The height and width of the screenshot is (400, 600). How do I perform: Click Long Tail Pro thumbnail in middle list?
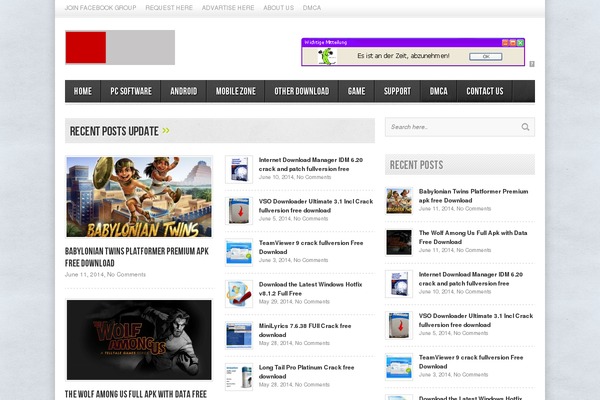pyautogui.click(x=239, y=377)
